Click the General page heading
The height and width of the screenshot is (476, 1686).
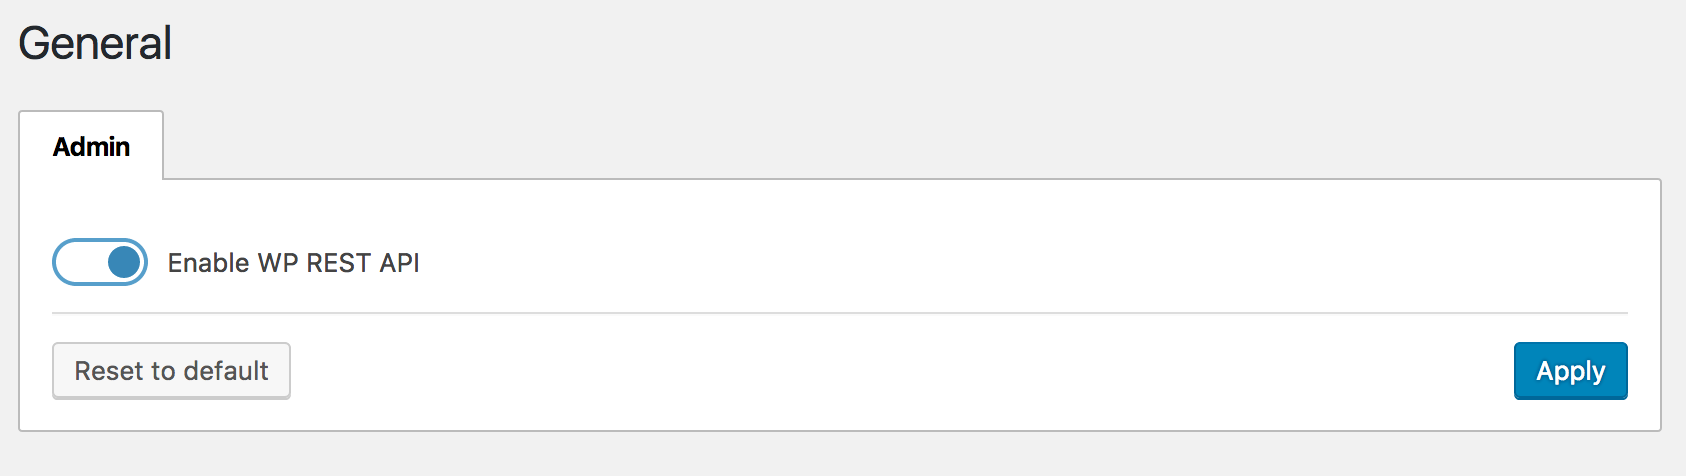pos(95,44)
